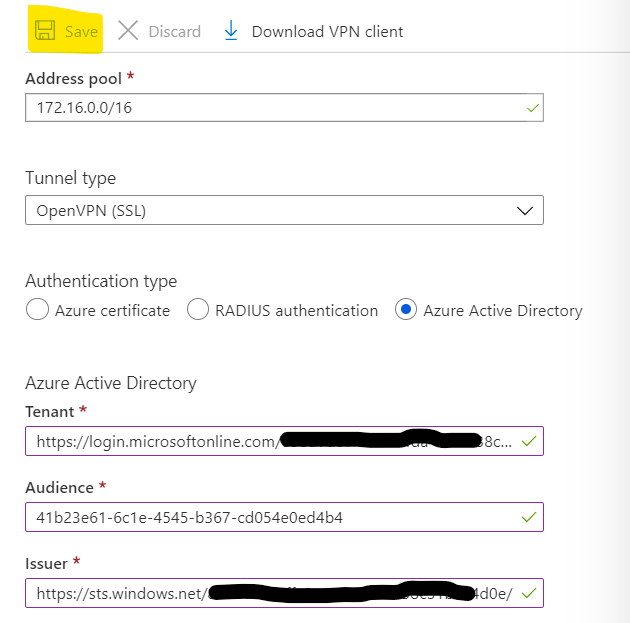Click the validation checkmark in Tenant field
This screenshot has width=630, height=623.
pyautogui.click(x=529, y=441)
